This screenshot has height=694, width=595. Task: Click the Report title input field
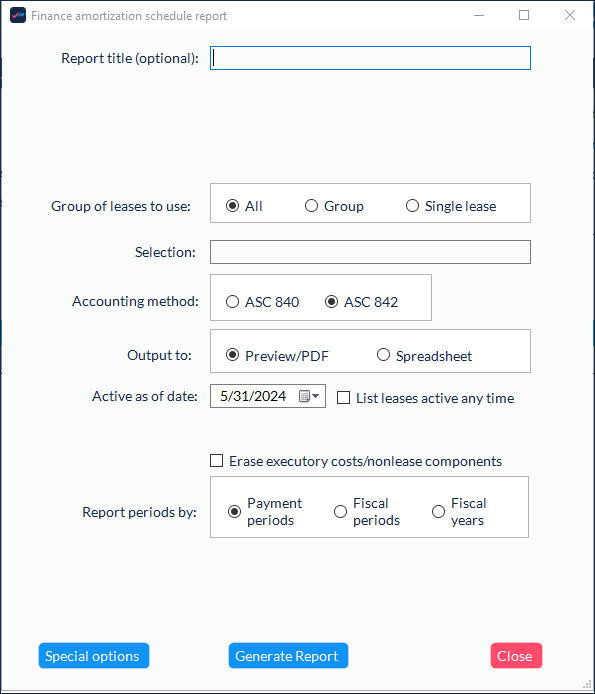point(370,58)
